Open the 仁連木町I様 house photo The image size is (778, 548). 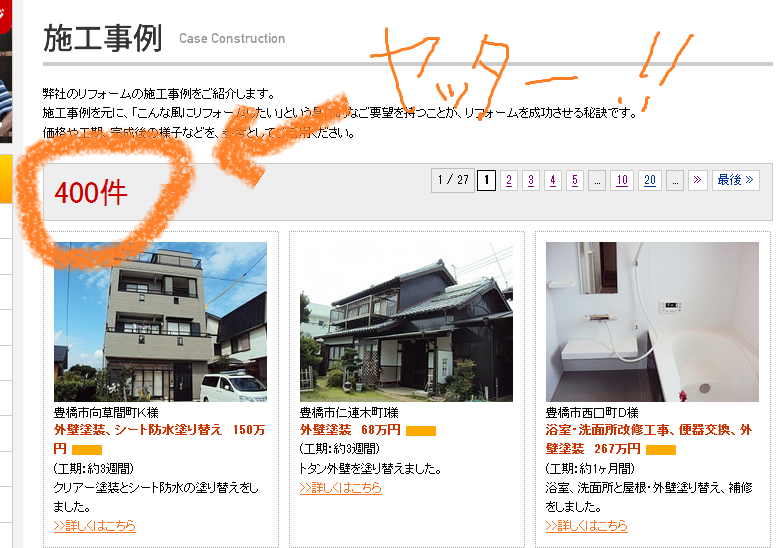click(406, 322)
